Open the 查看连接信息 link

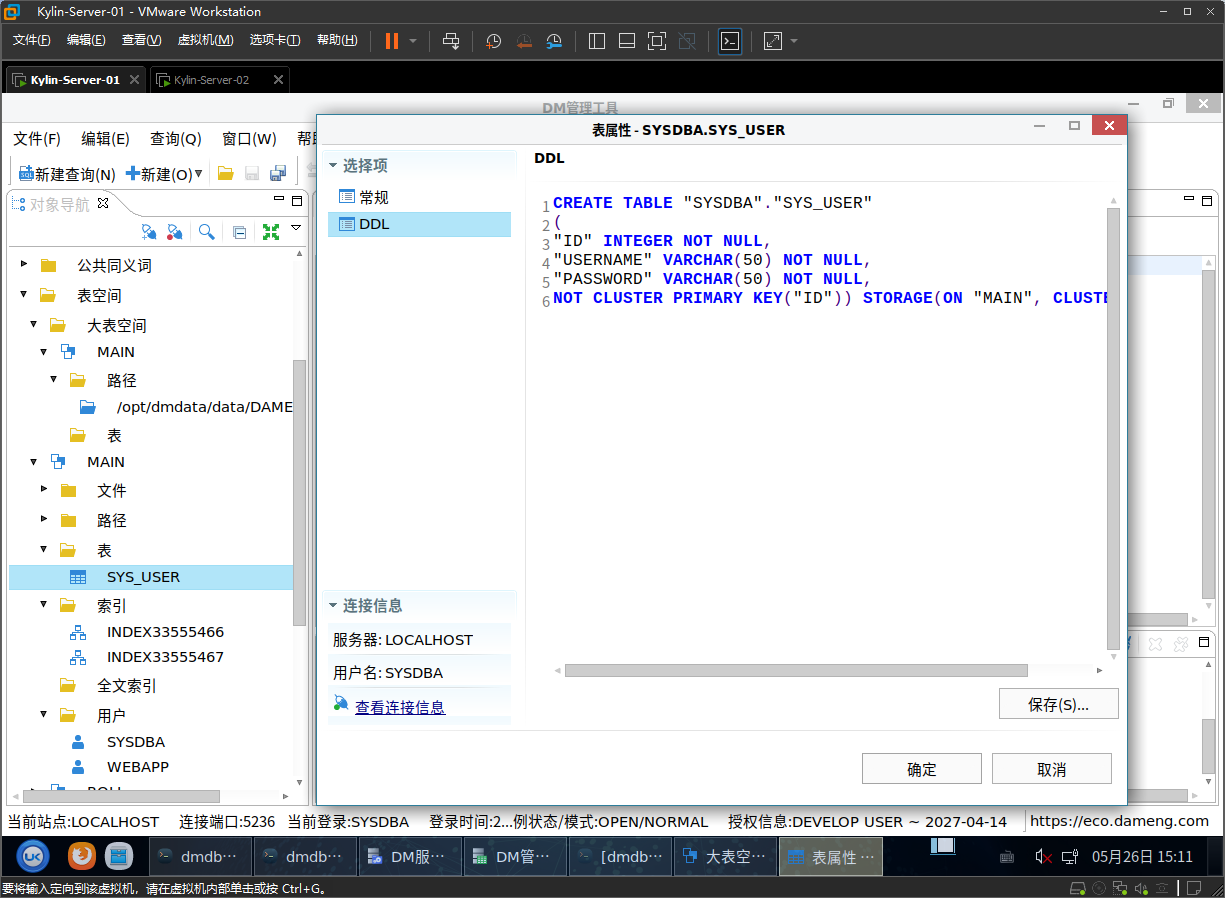click(400, 707)
